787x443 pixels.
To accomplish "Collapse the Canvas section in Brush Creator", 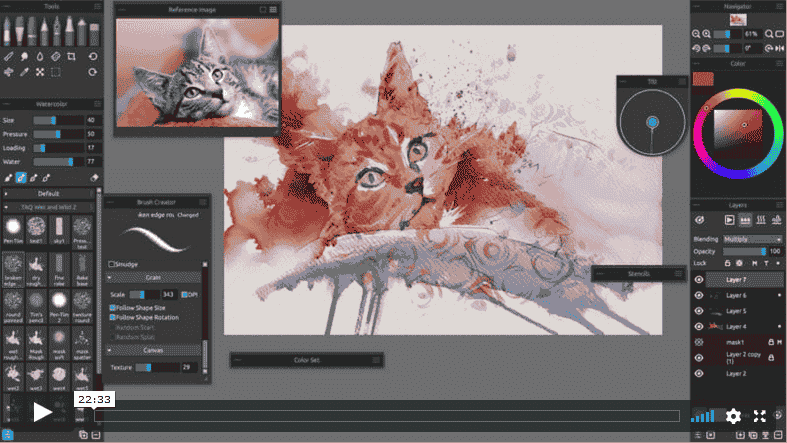I will click(x=109, y=350).
